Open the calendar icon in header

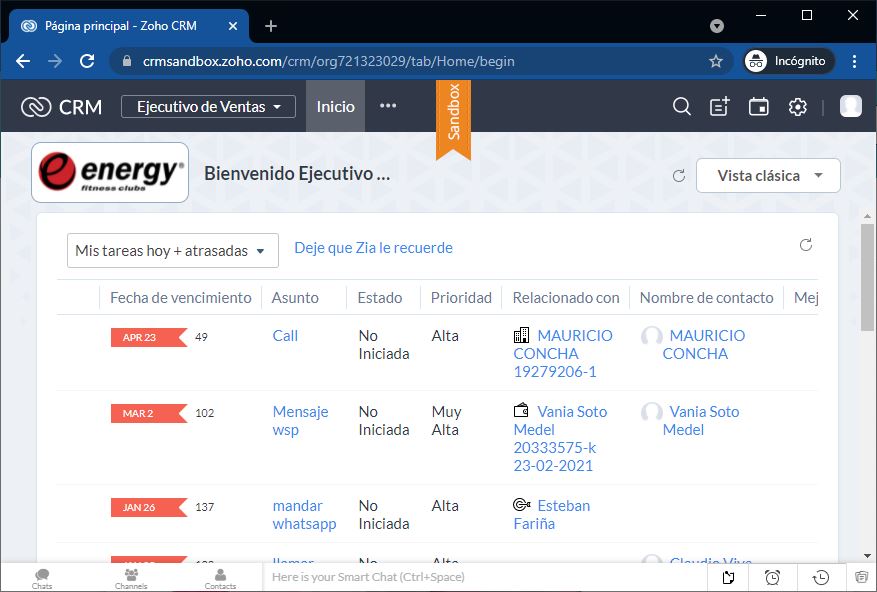(x=759, y=107)
